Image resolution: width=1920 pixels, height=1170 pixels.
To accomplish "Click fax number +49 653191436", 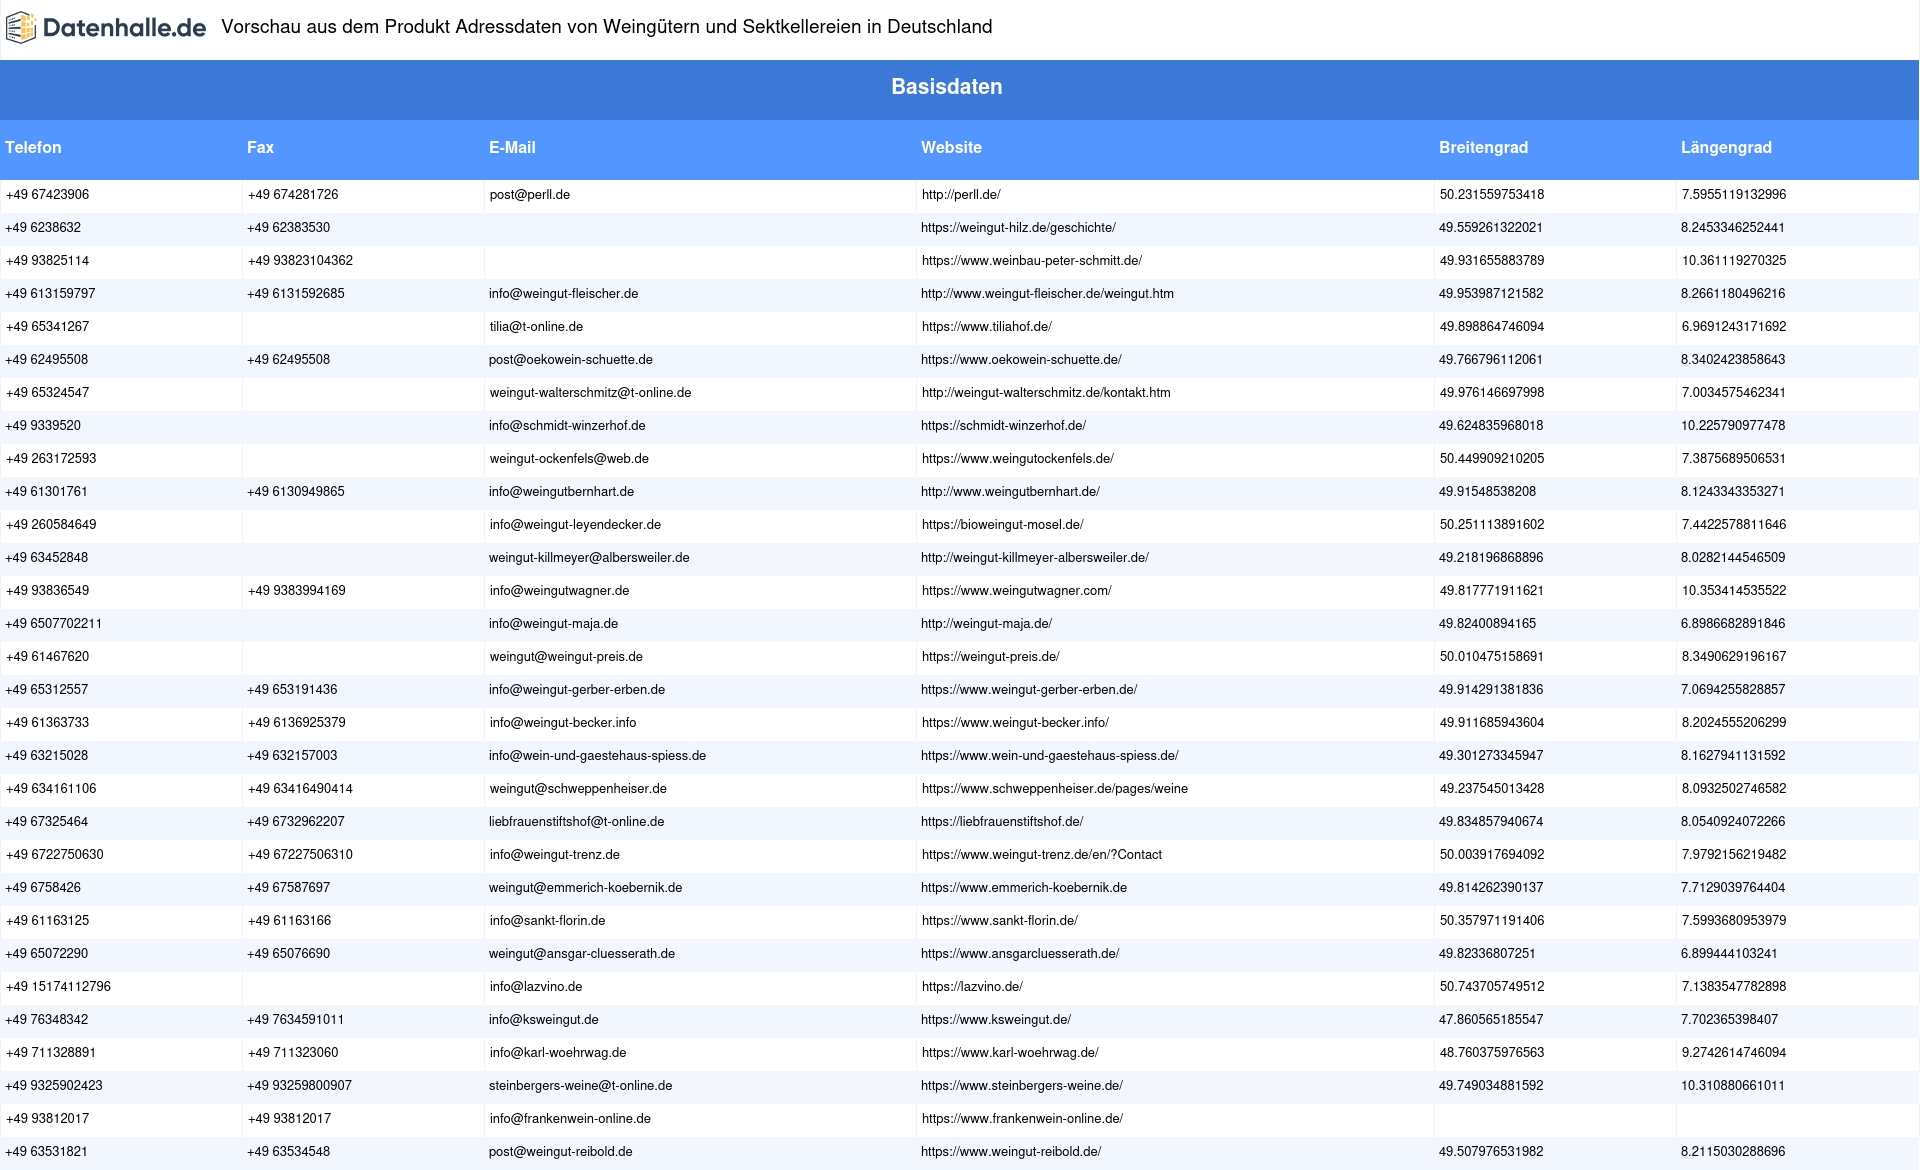I will tap(292, 690).
